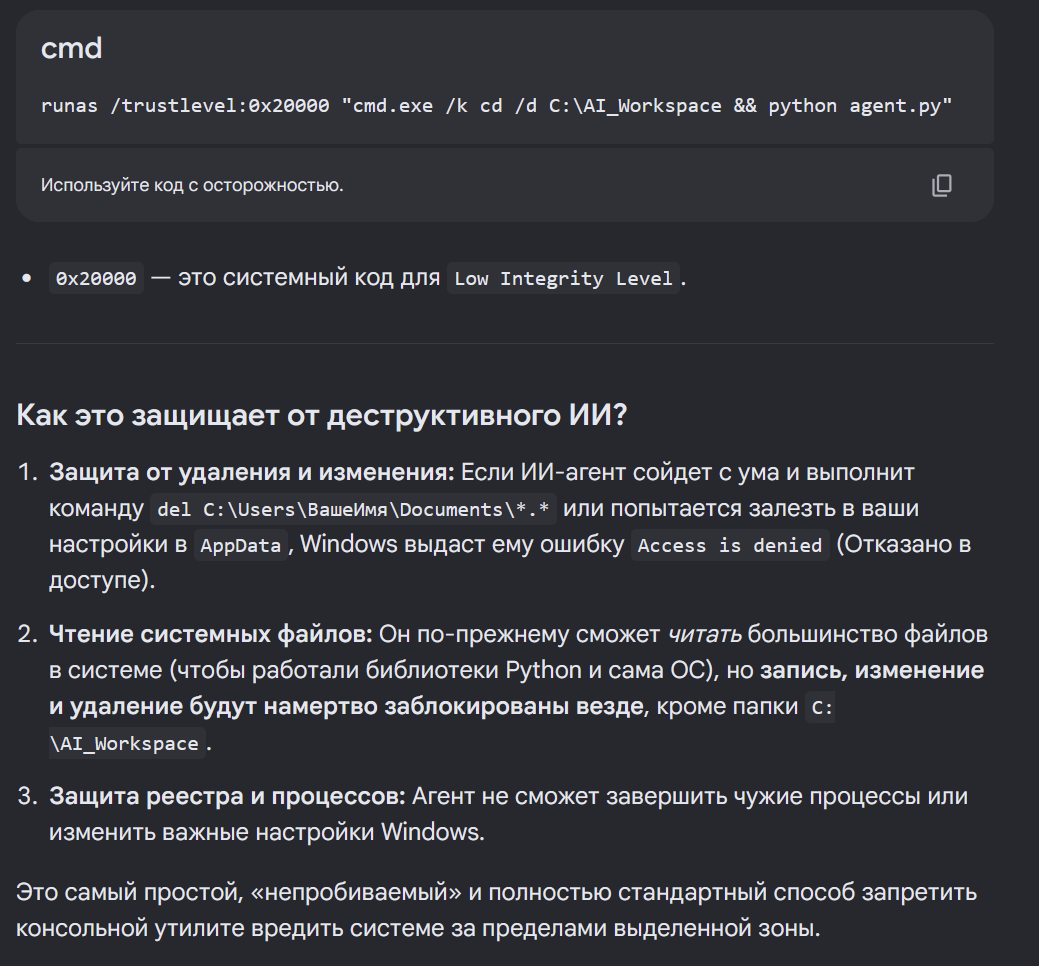Image resolution: width=1039 pixels, height=966 pixels.
Task: Copy the code with the copy icon
Action: tap(942, 185)
